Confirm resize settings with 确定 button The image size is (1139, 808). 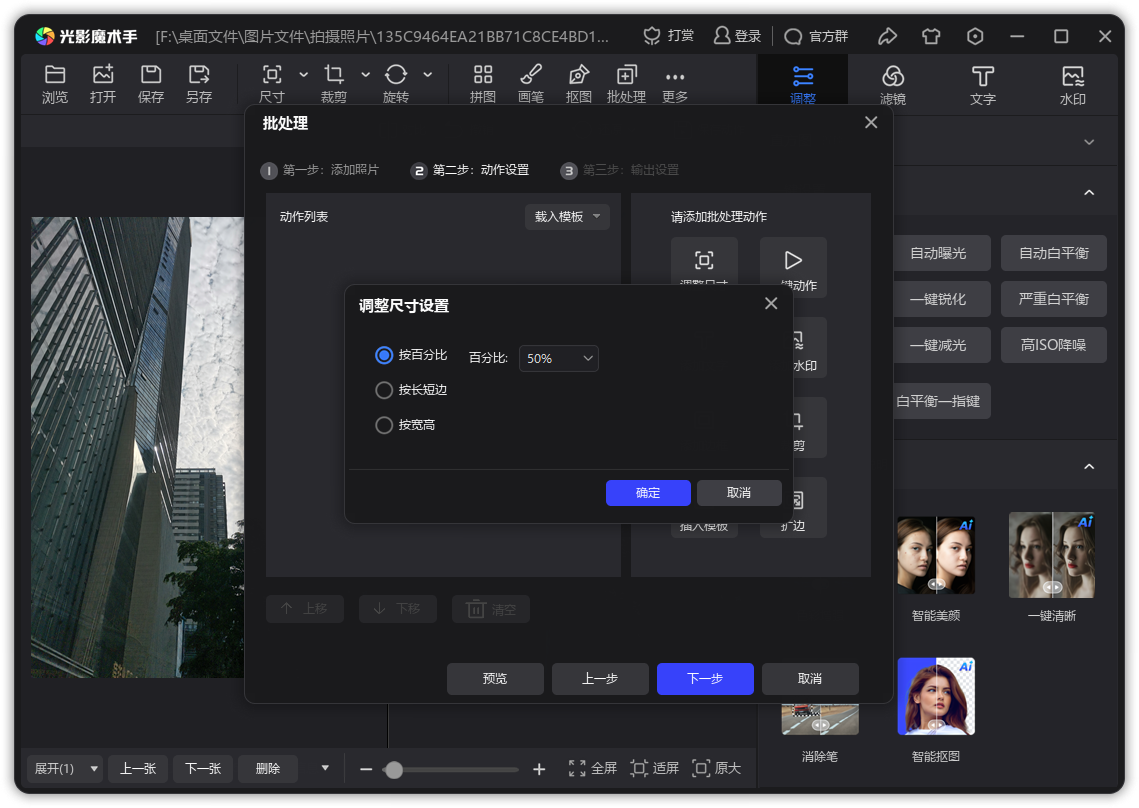(x=648, y=492)
